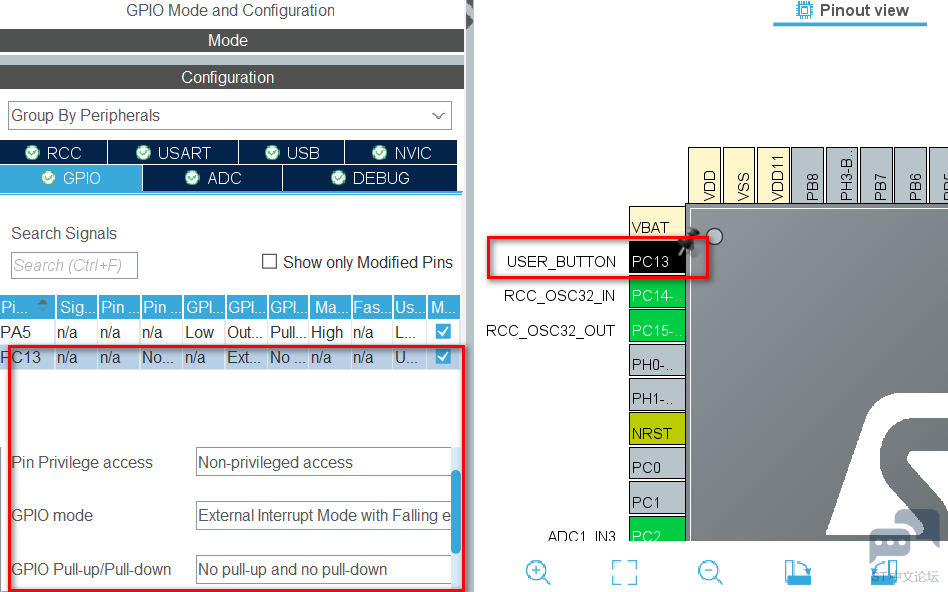The height and width of the screenshot is (592, 948).
Task: Click the RCC_OSC32_OUT pin label
Action: (550, 331)
